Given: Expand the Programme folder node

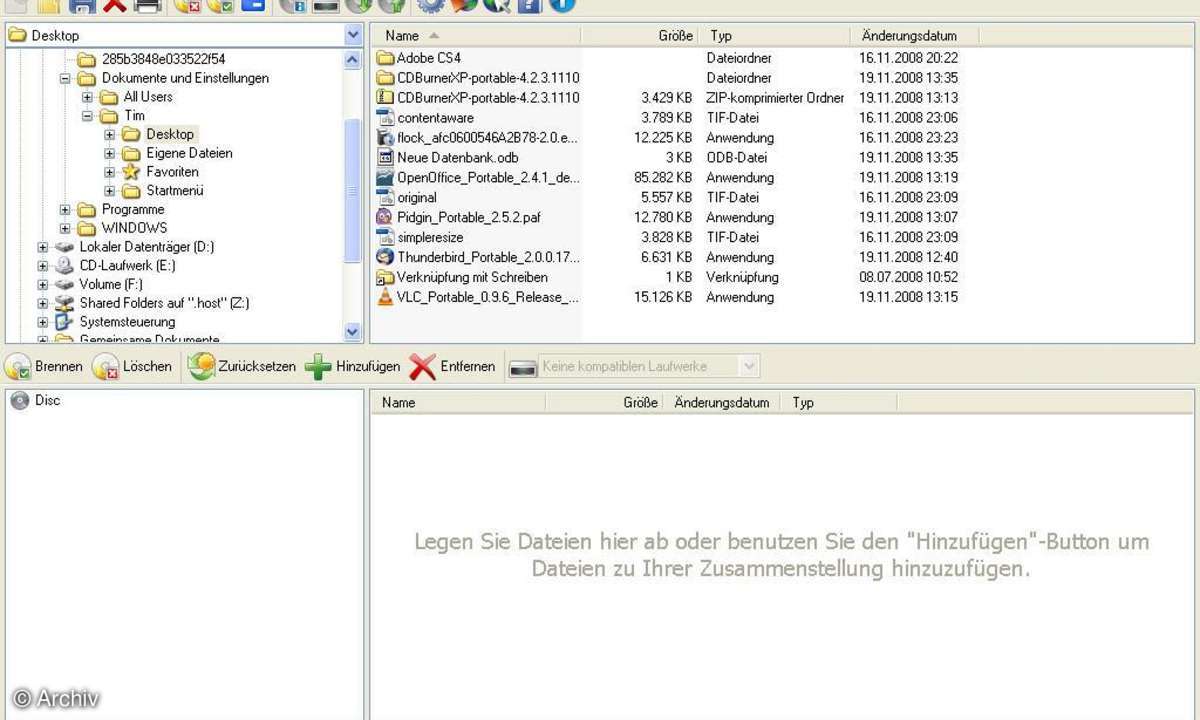Looking at the screenshot, I should click(x=65, y=210).
